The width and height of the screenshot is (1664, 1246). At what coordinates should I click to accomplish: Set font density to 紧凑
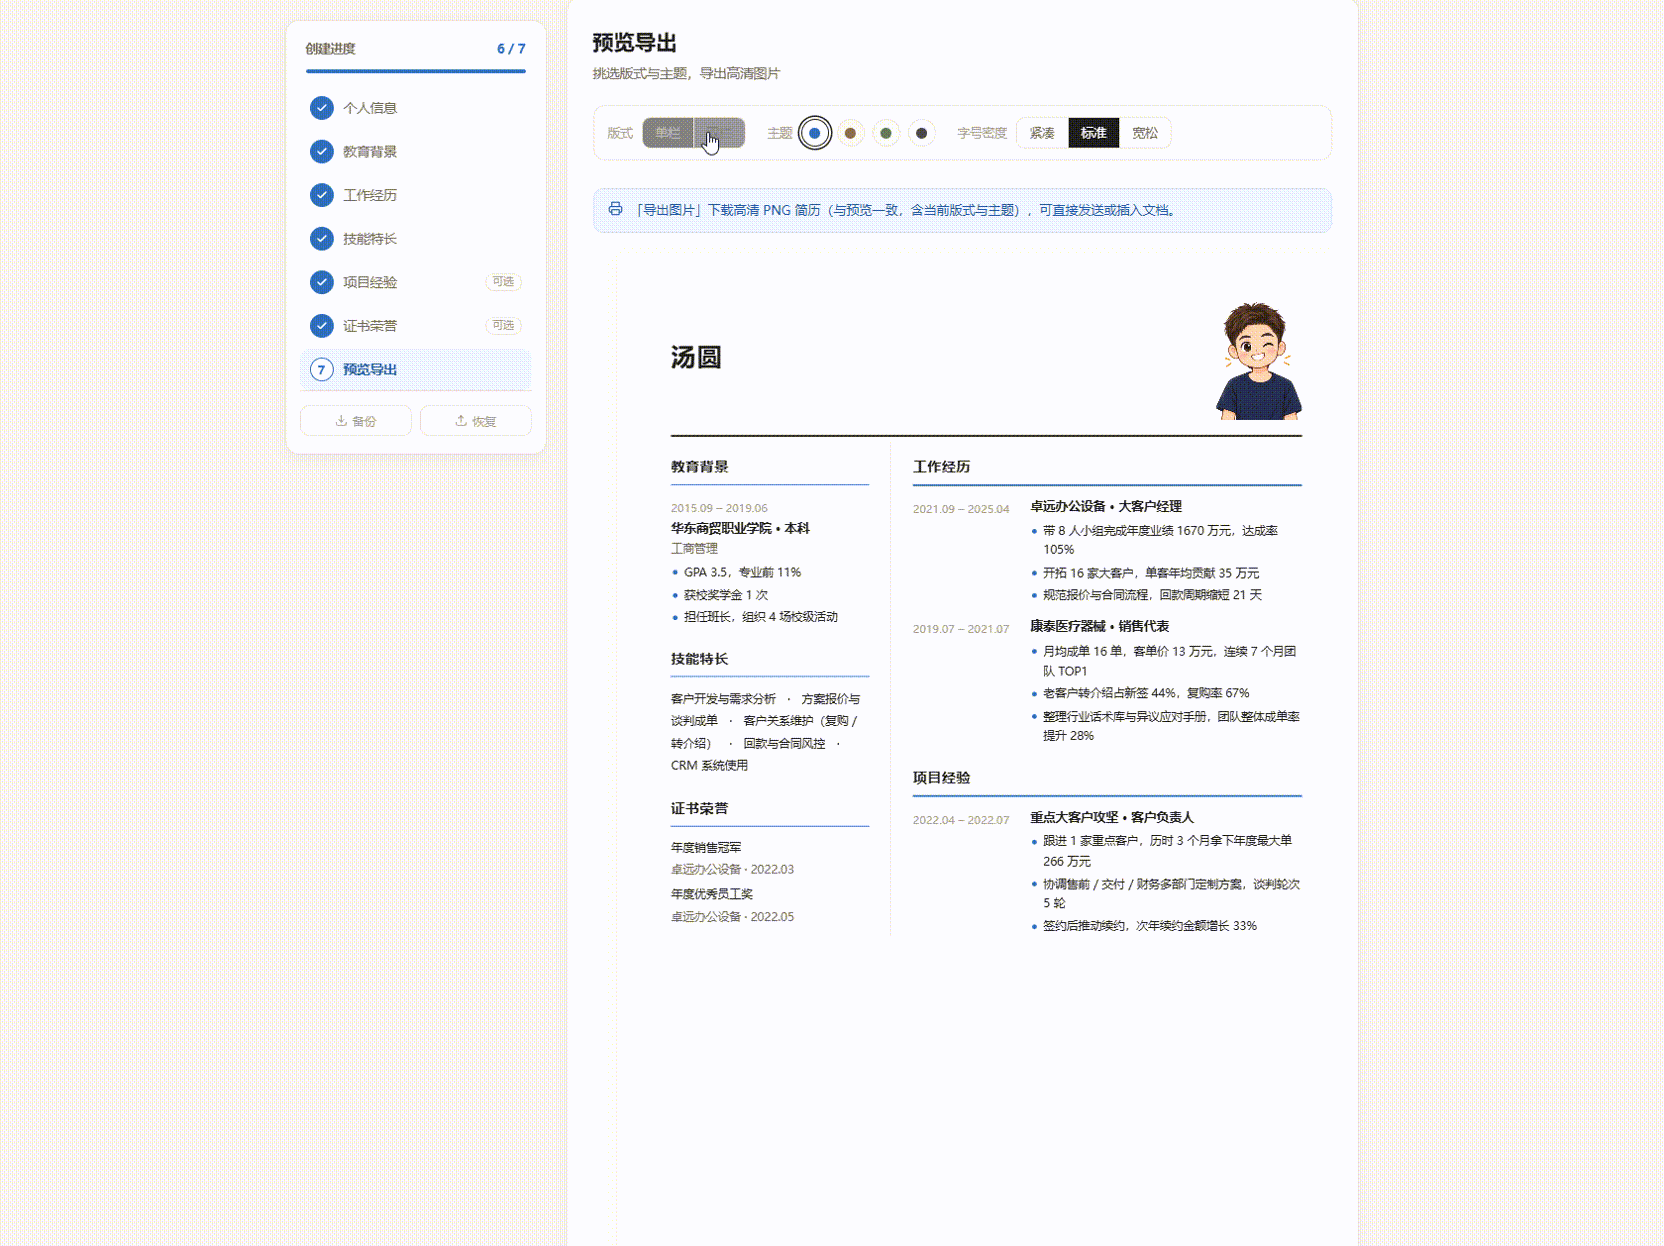coord(1043,133)
